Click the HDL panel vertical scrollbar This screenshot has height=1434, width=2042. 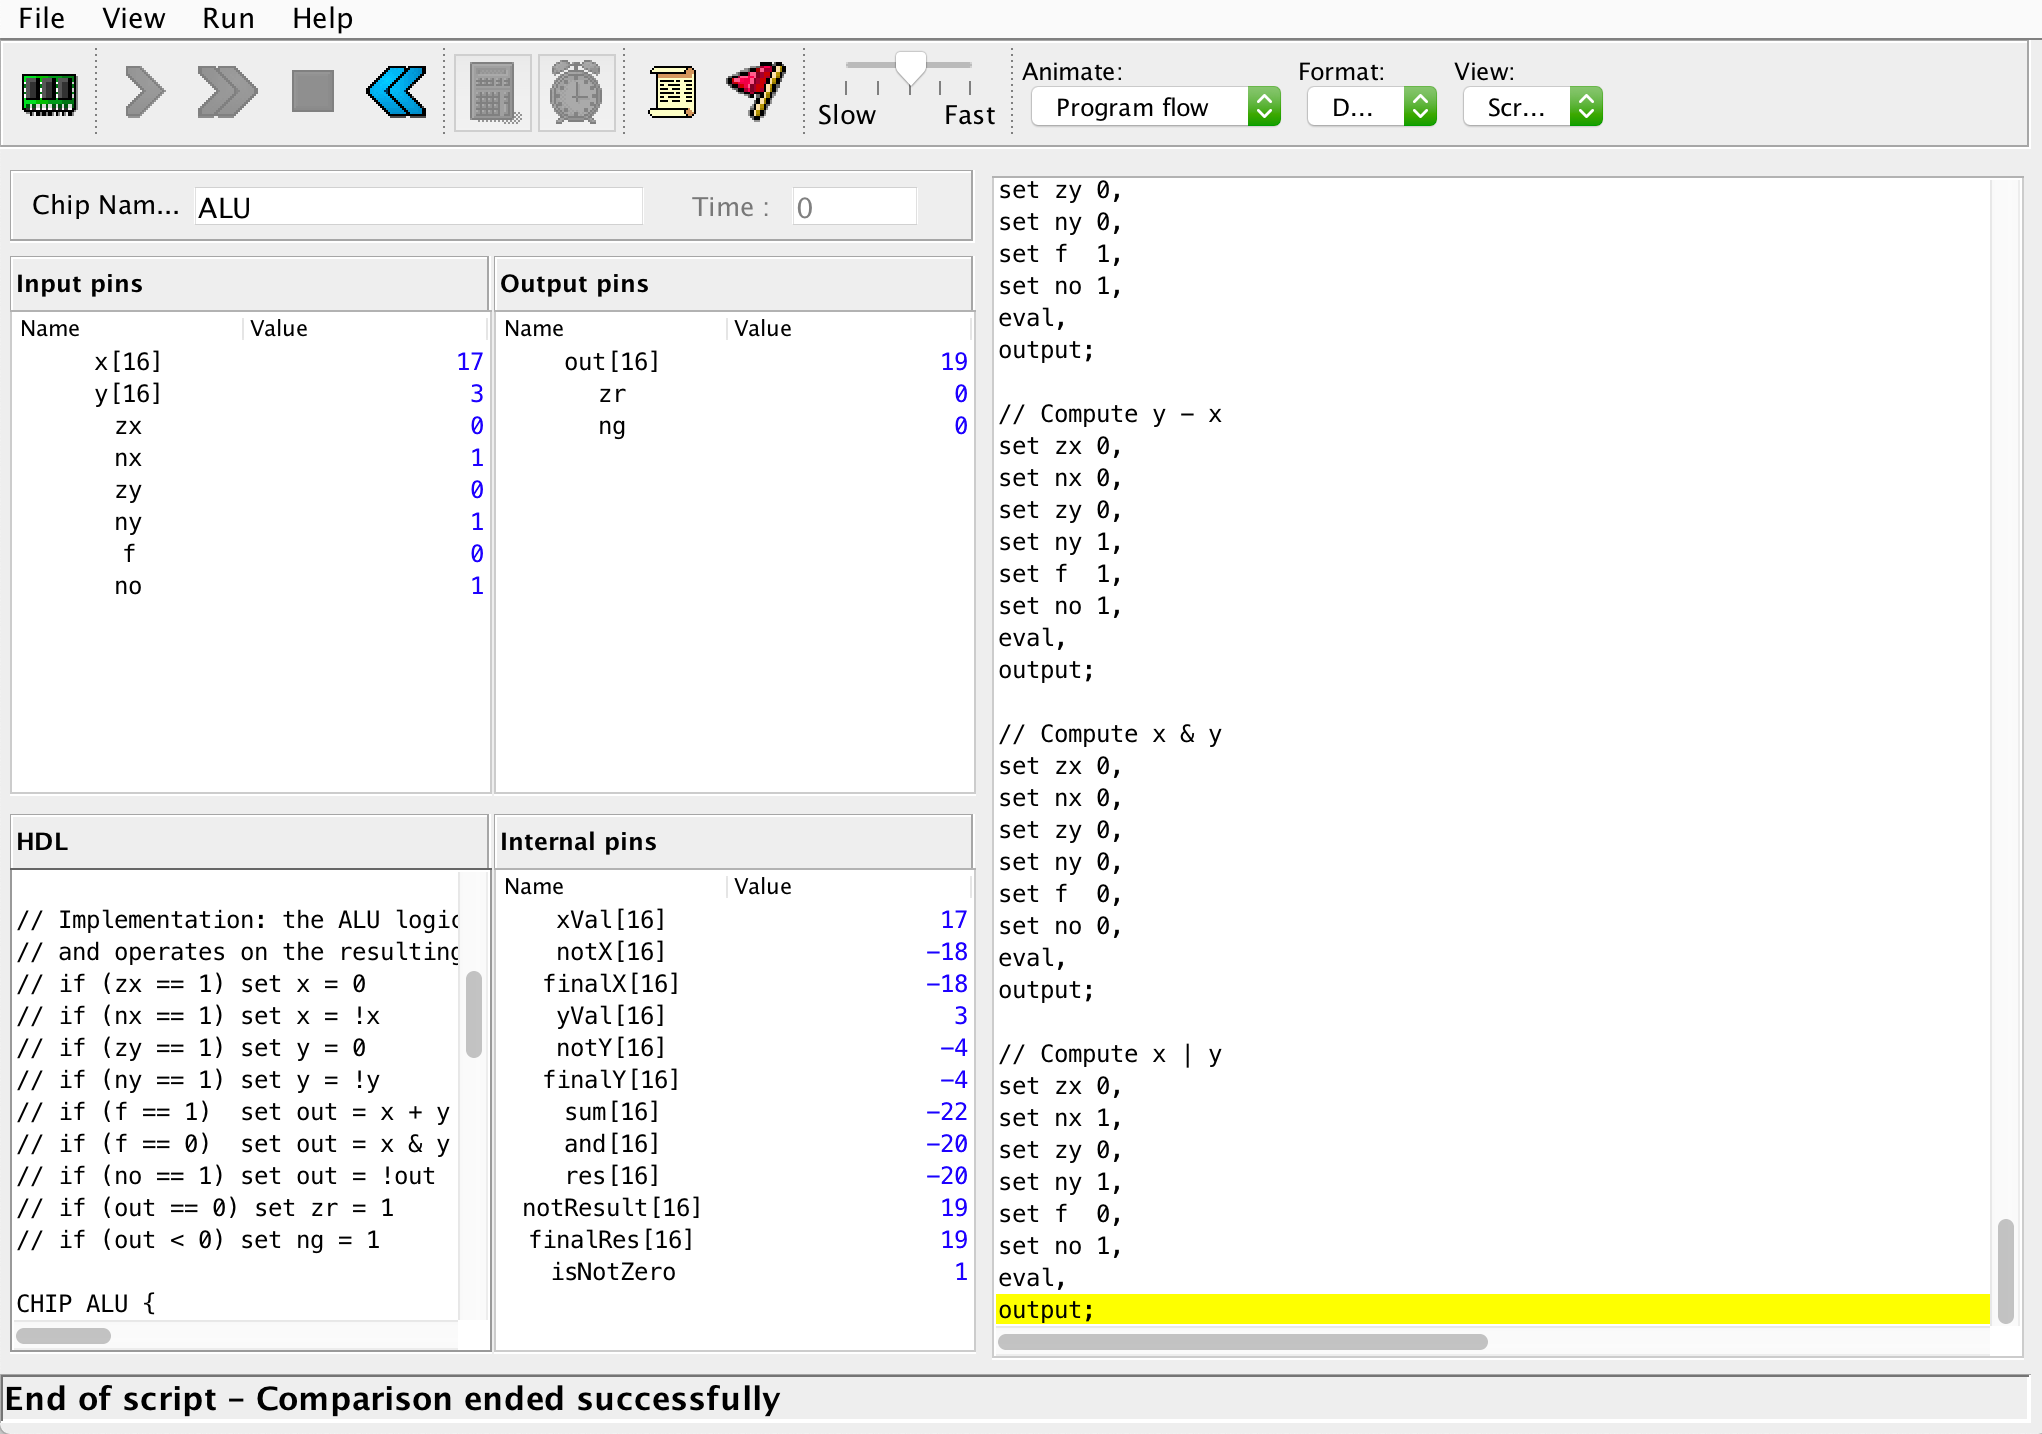pos(474,1014)
